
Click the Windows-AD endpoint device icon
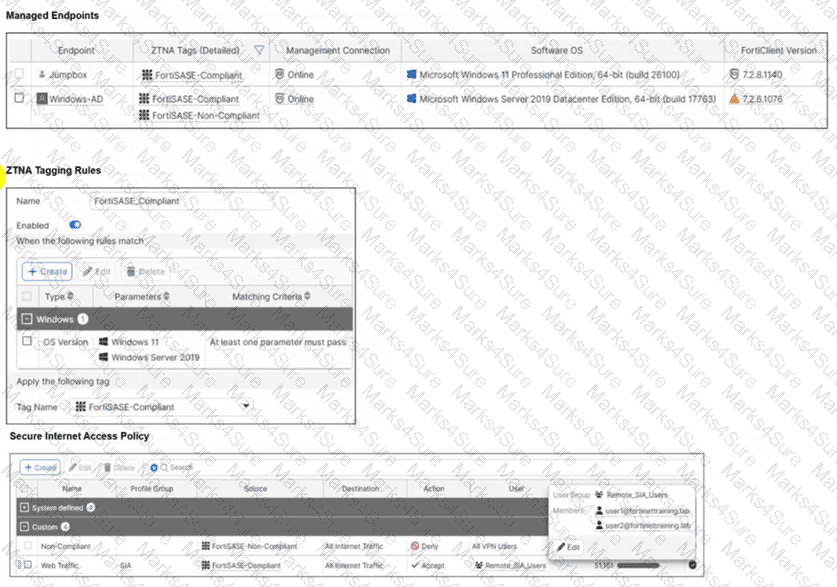pos(41,99)
